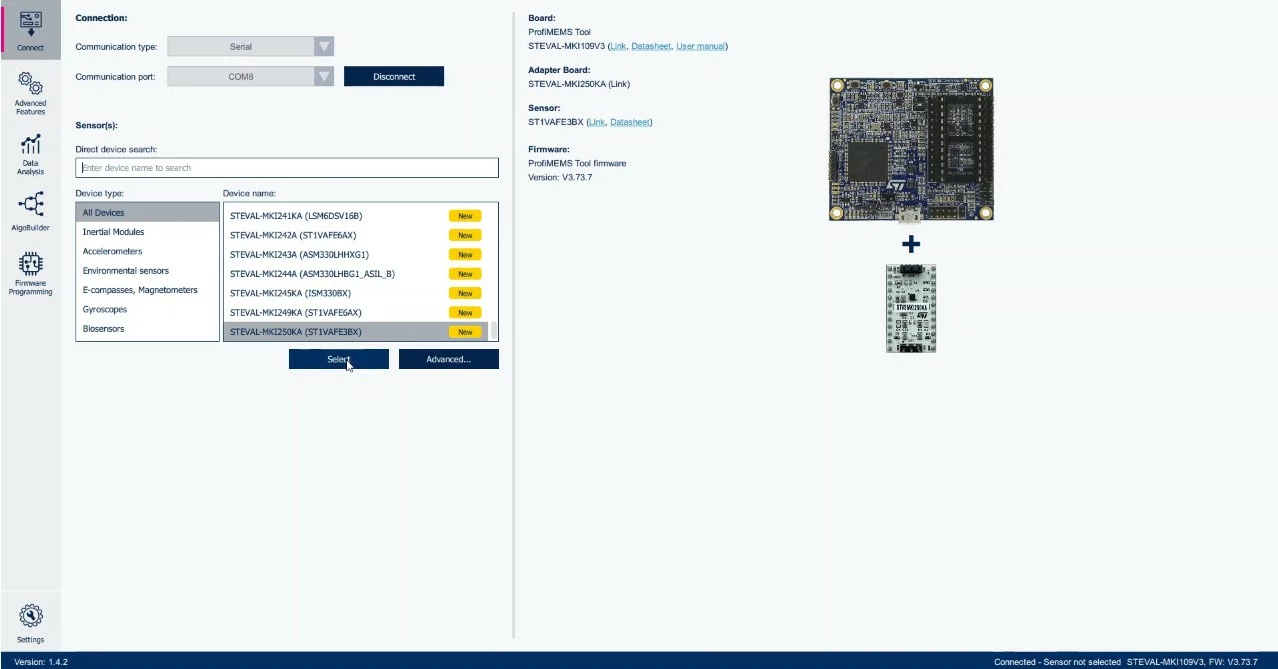Choose STEVAL-MKI242A (ST1VAFE6AX) device
Image resolution: width=1278 pixels, height=669 pixels.
pos(355,235)
